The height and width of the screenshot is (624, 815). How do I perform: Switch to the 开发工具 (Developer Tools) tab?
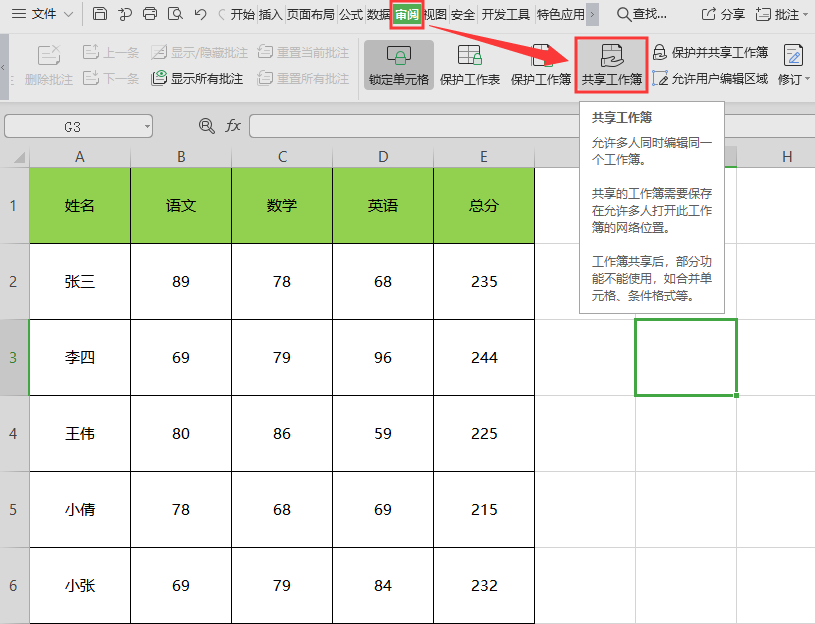click(x=505, y=15)
